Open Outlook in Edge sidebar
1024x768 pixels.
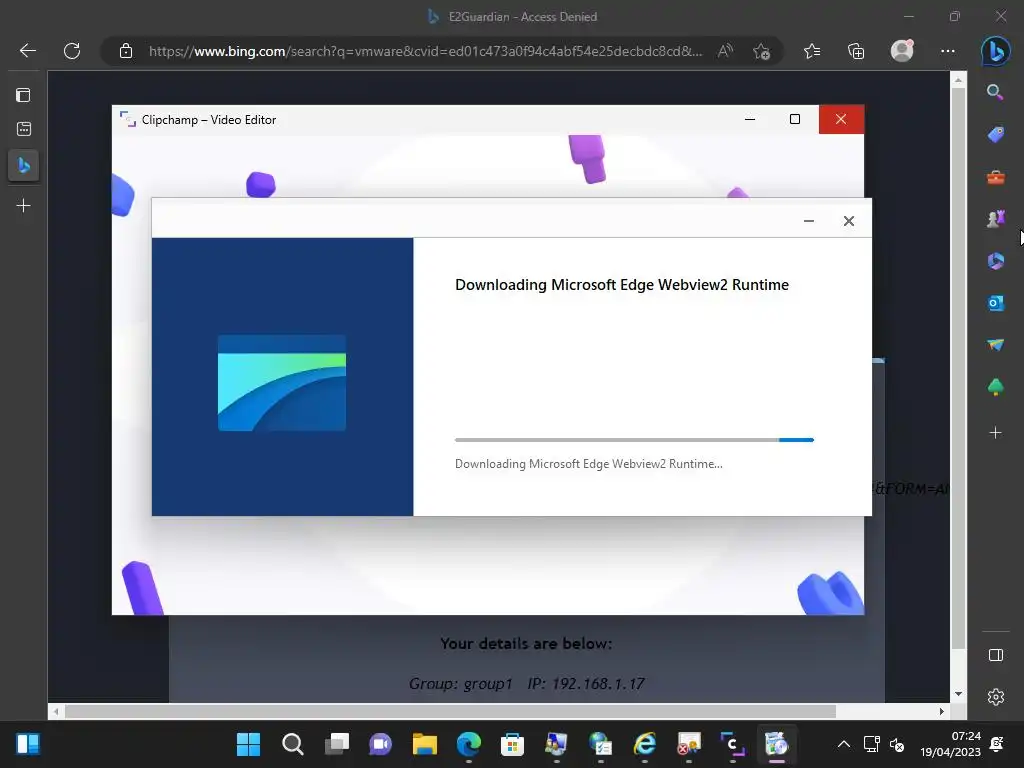(x=995, y=303)
